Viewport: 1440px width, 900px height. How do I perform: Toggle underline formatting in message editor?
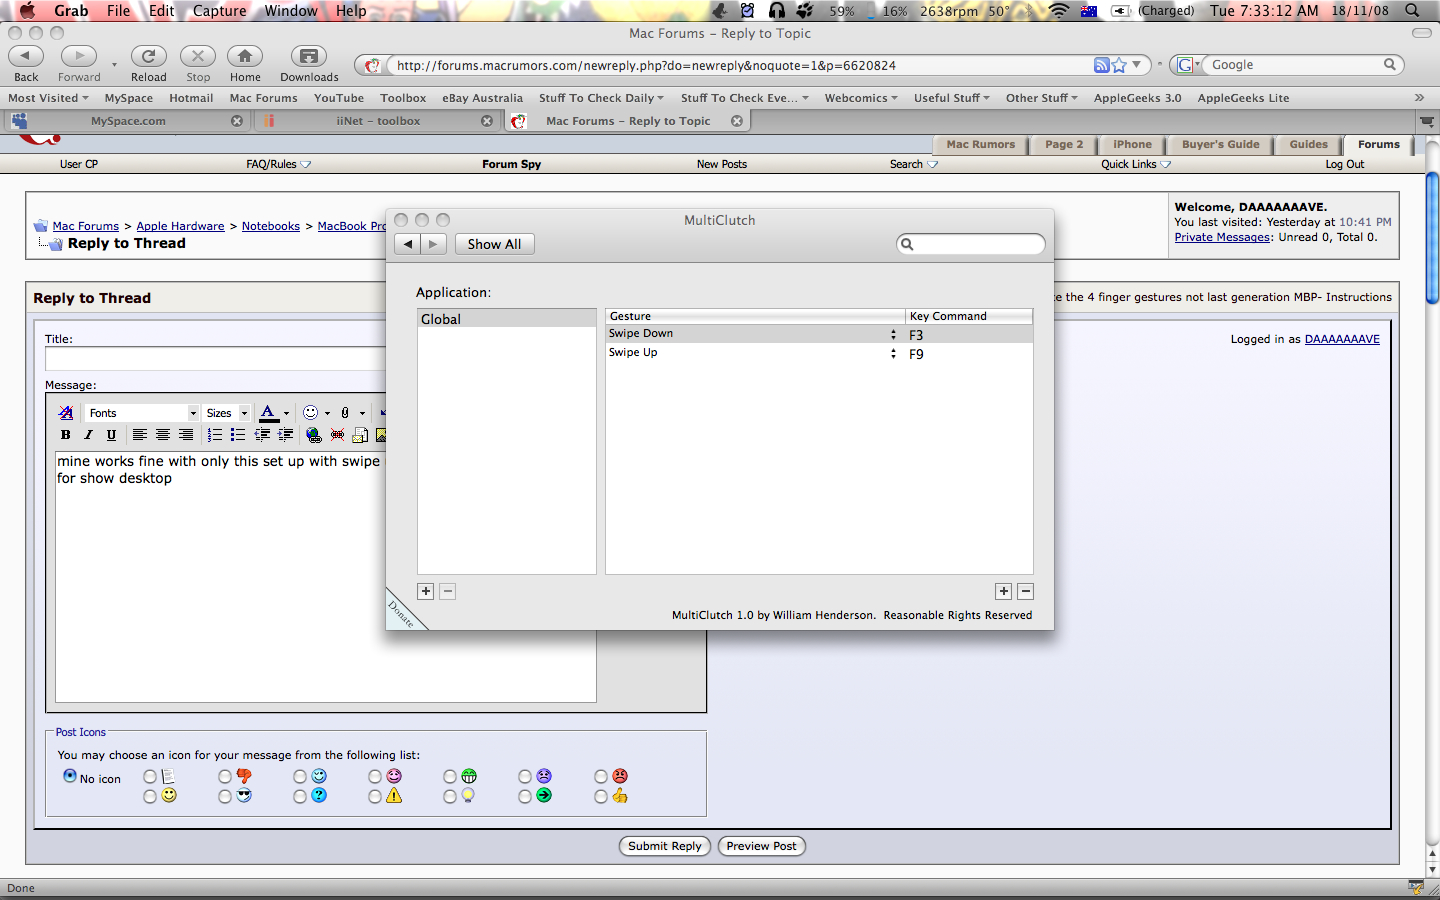[111, 435]
